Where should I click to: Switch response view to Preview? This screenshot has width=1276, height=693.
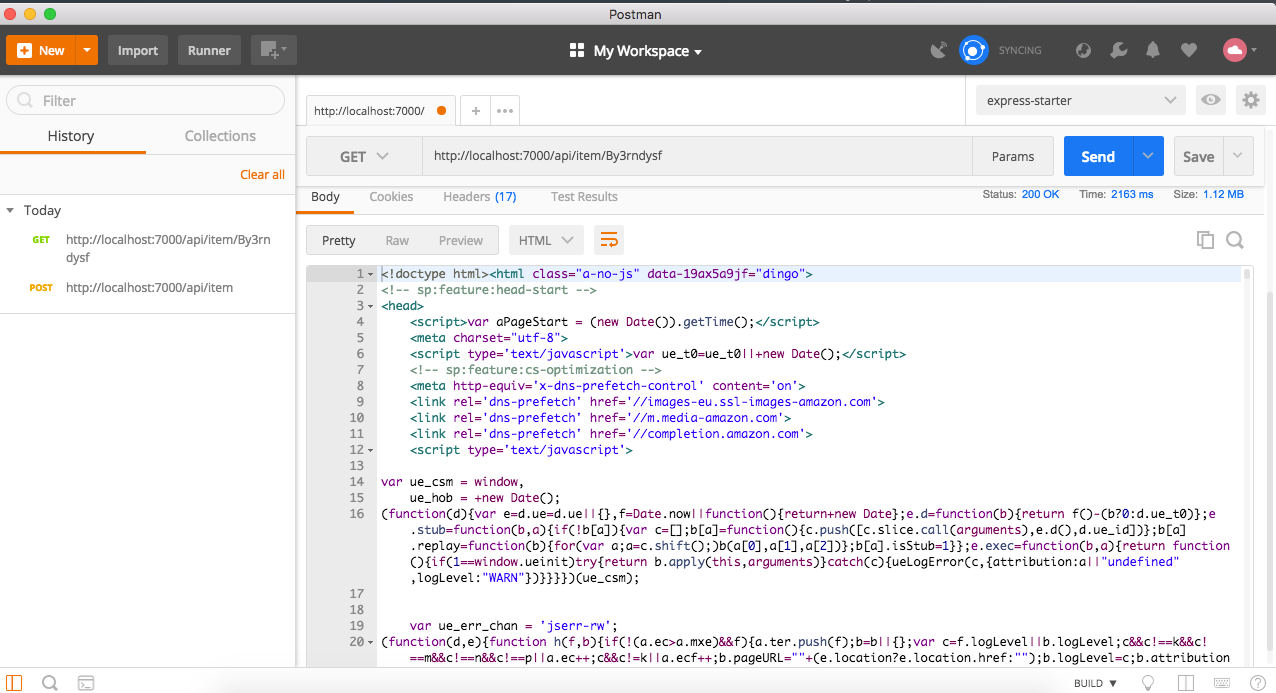point(461,240)
